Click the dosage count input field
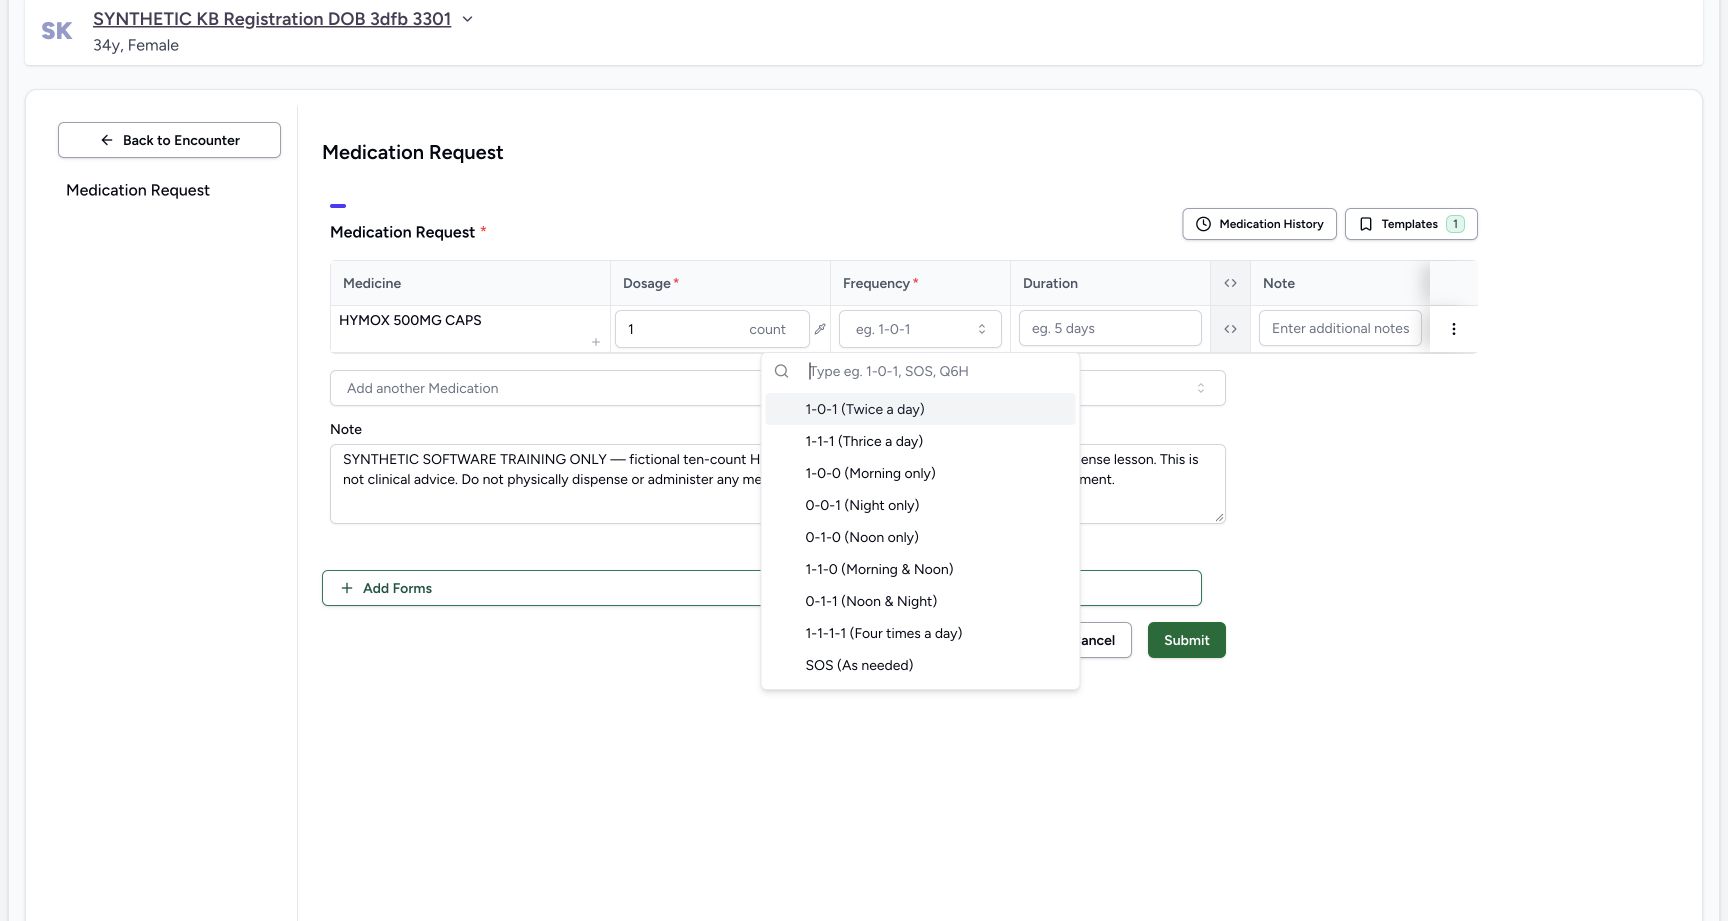 tap(712, 329)
